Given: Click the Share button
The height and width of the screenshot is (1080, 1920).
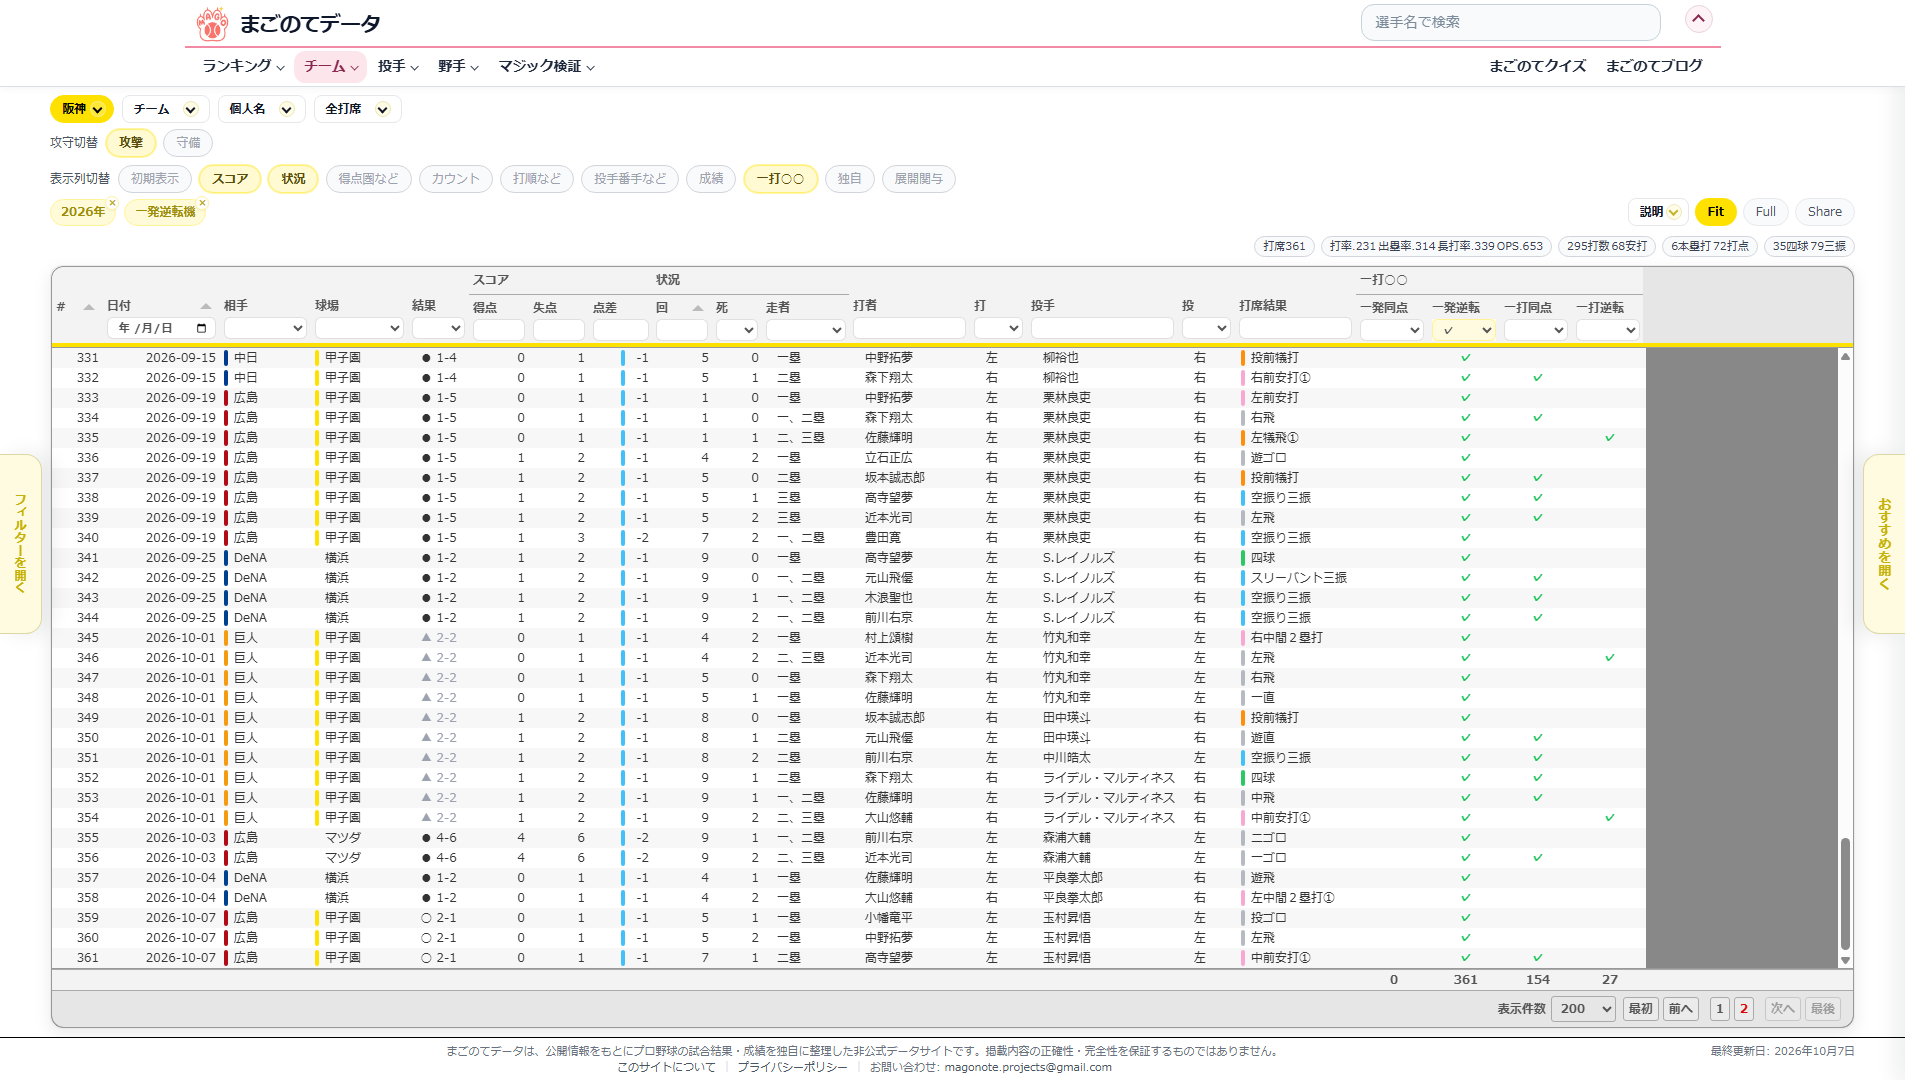Looking at the screenshot, I should point(1824,212).
